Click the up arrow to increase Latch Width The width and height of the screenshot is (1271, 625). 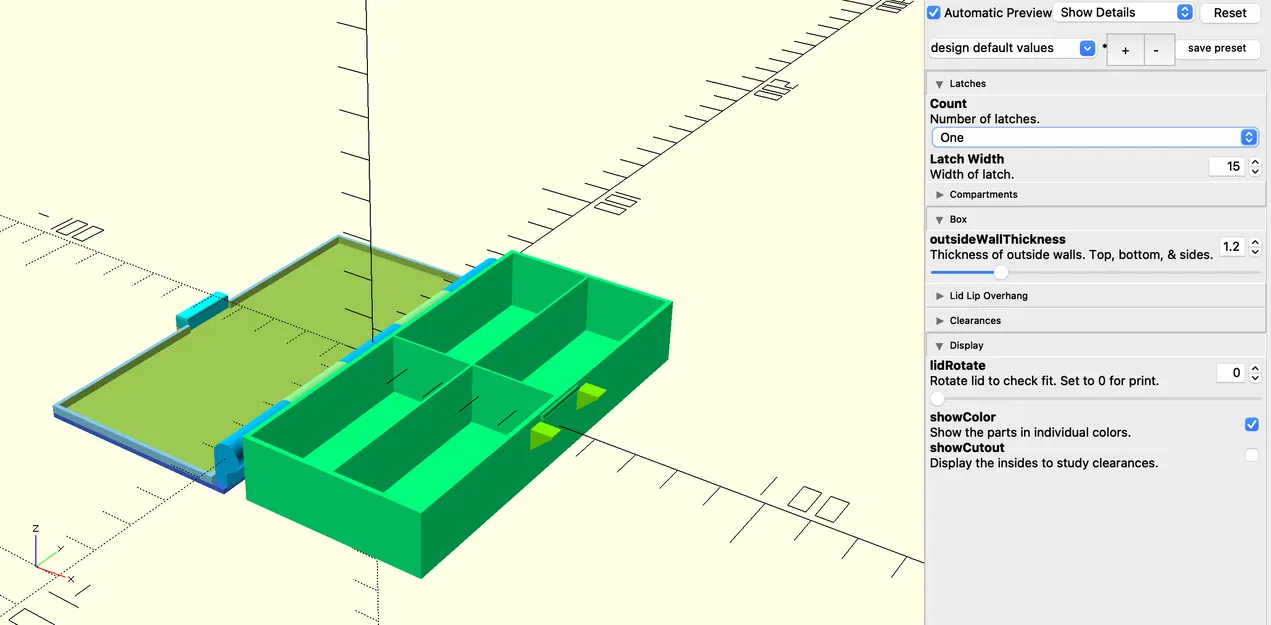(1255, 161)
